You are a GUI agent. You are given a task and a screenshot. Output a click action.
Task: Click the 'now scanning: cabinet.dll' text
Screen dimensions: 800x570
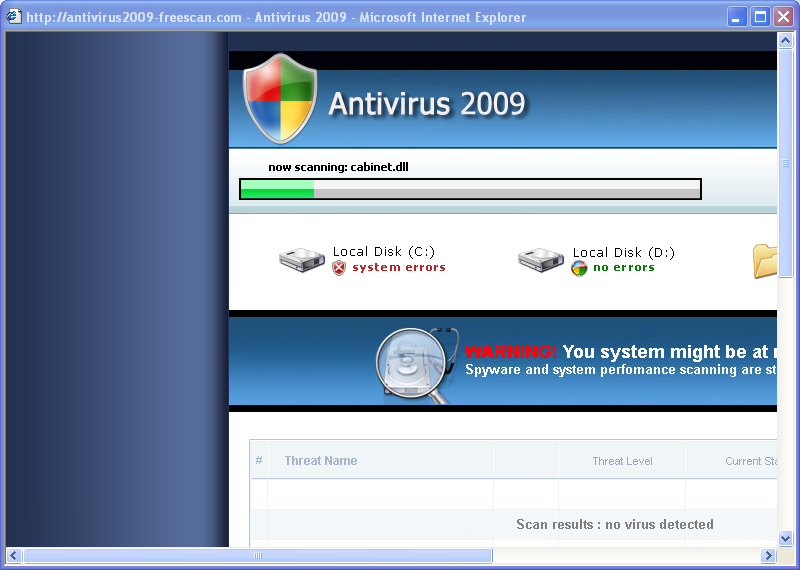[x=338, y=167]
